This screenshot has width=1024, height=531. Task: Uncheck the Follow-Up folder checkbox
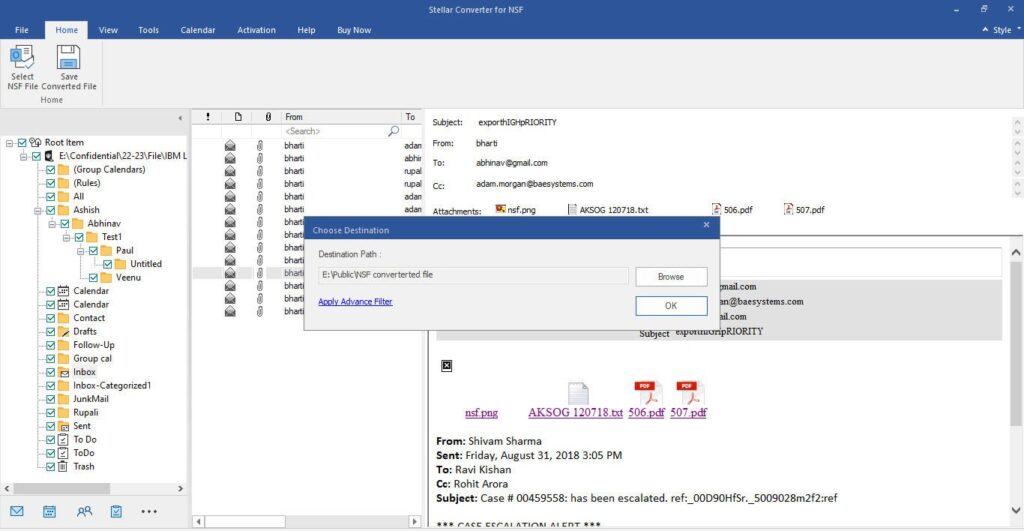tap(50, 345)
